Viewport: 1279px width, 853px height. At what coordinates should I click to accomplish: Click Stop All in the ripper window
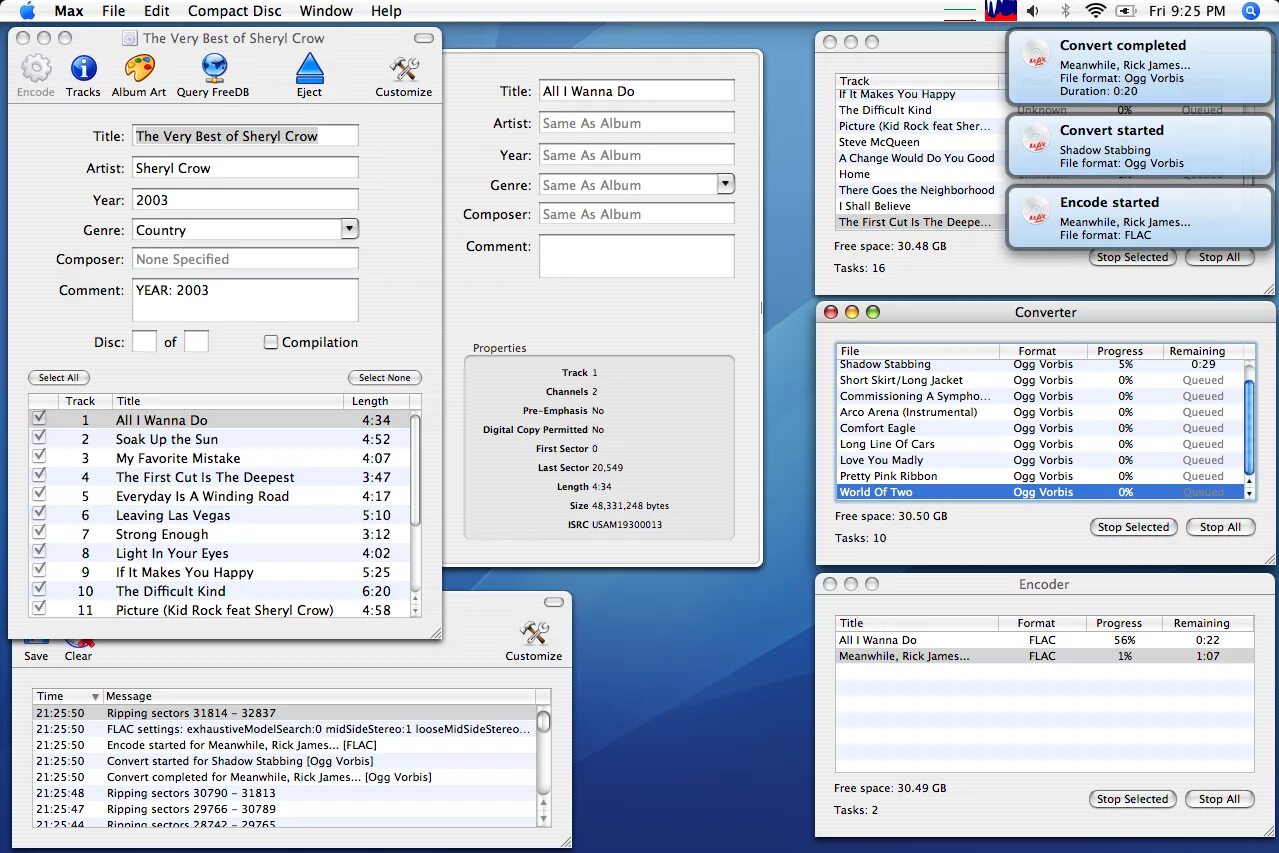click(1220, 257)
